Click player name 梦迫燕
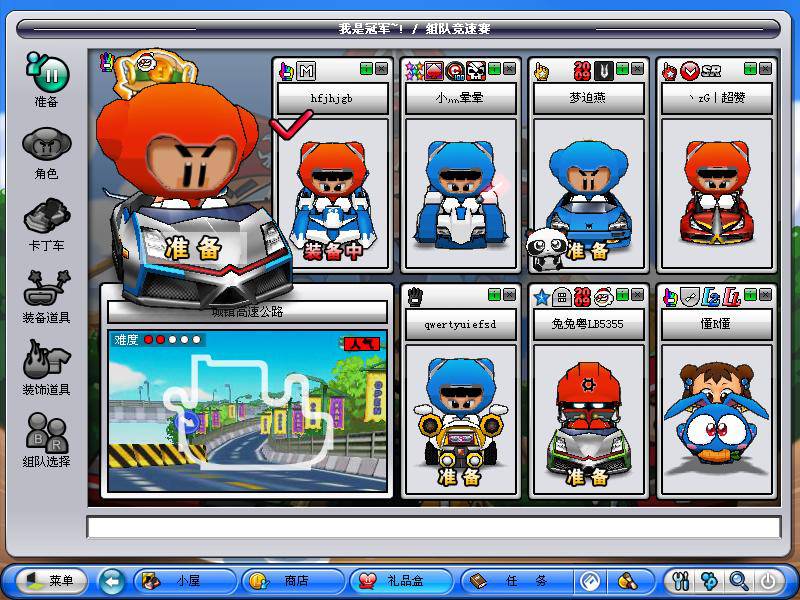The width and height of the screenshot is (800, 600). pos(589,98)
